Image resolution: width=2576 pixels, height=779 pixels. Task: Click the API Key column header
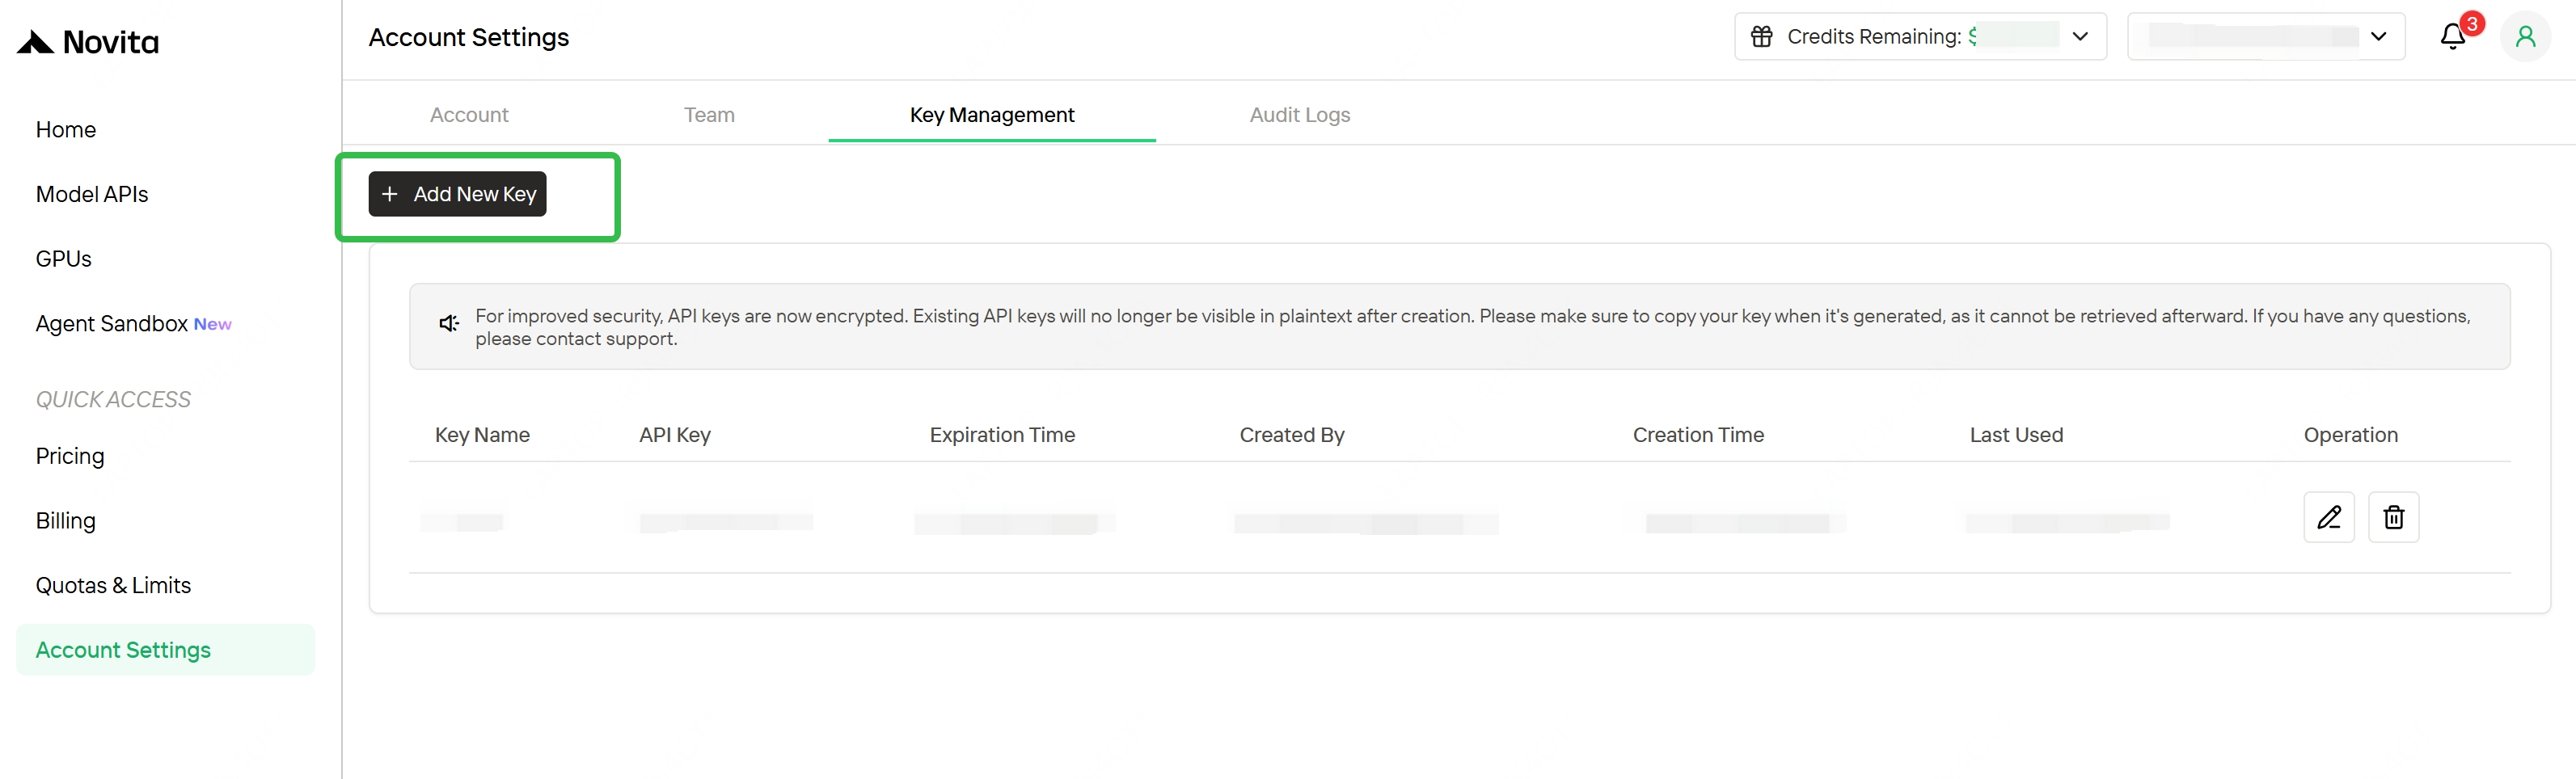[675, 435]
